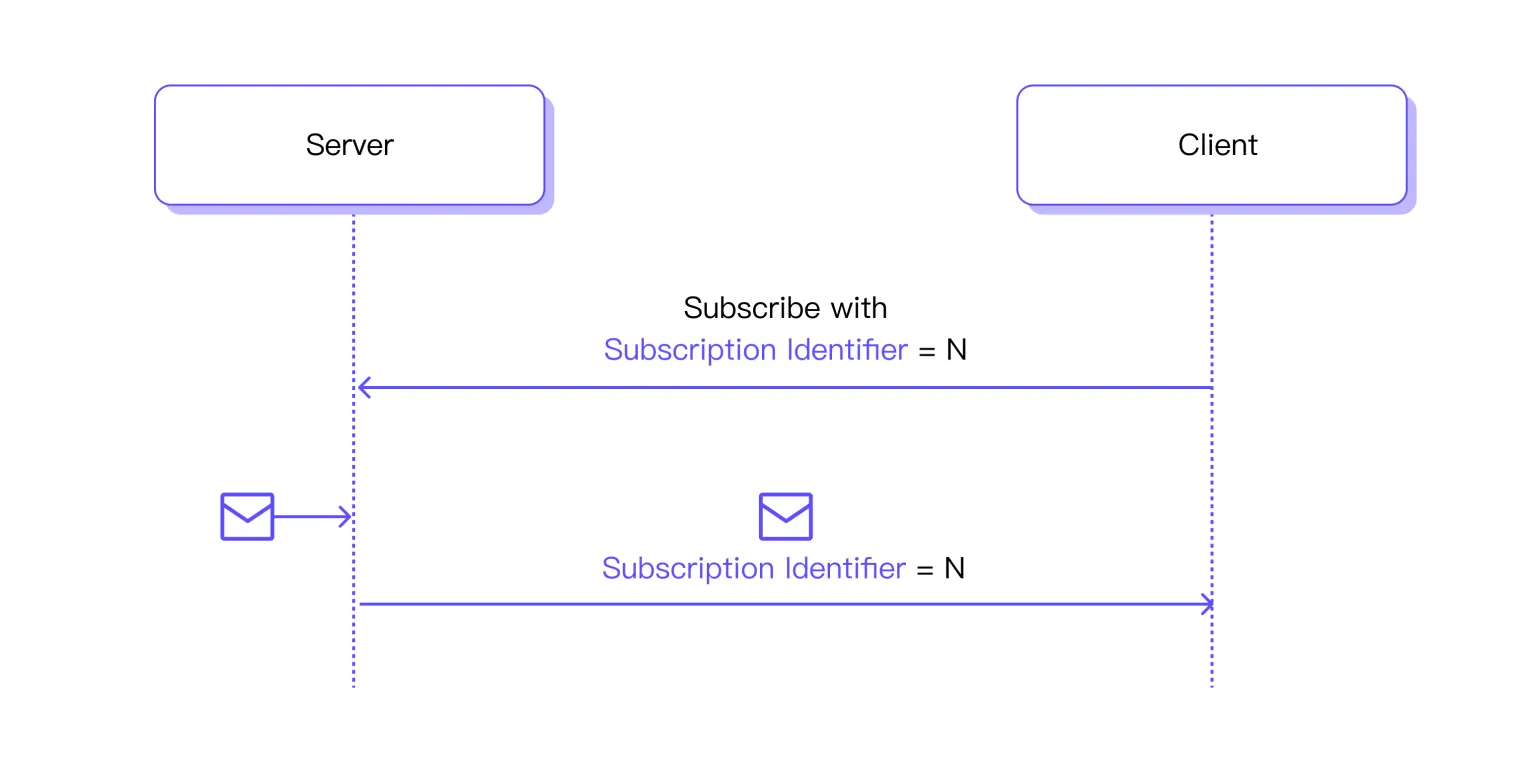
Task: Select the Server box
Action: click(x=350, y=145)
